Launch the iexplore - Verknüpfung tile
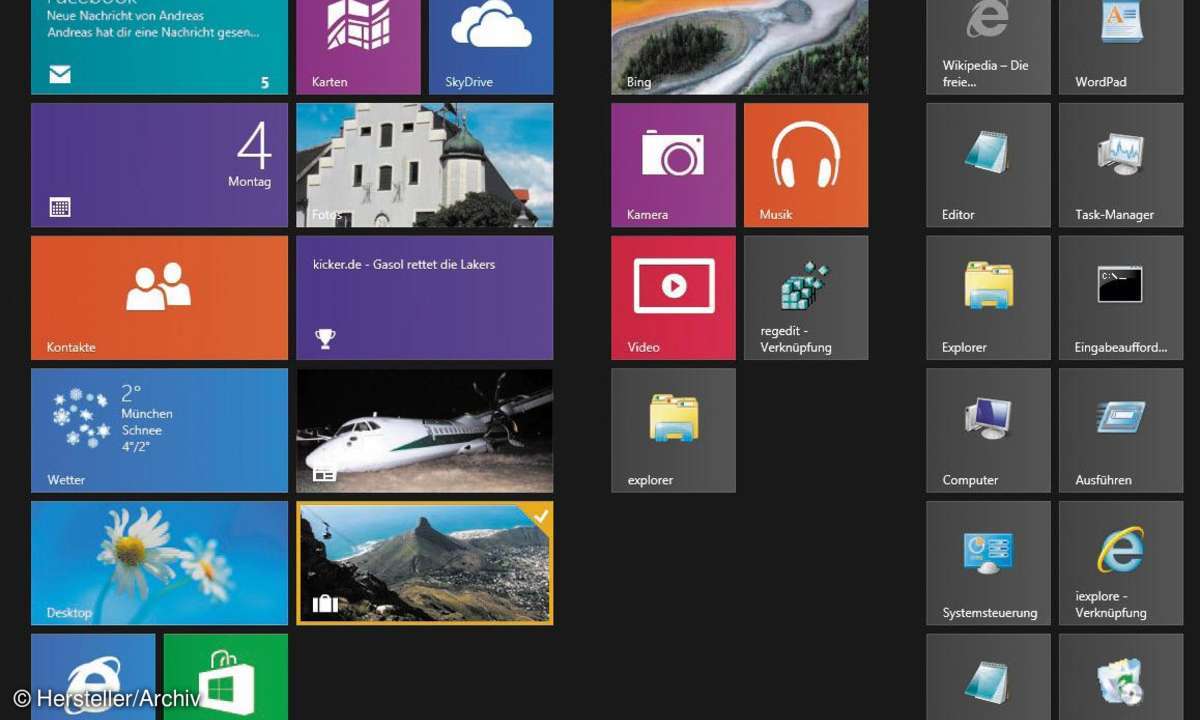 coord(1121,563)
